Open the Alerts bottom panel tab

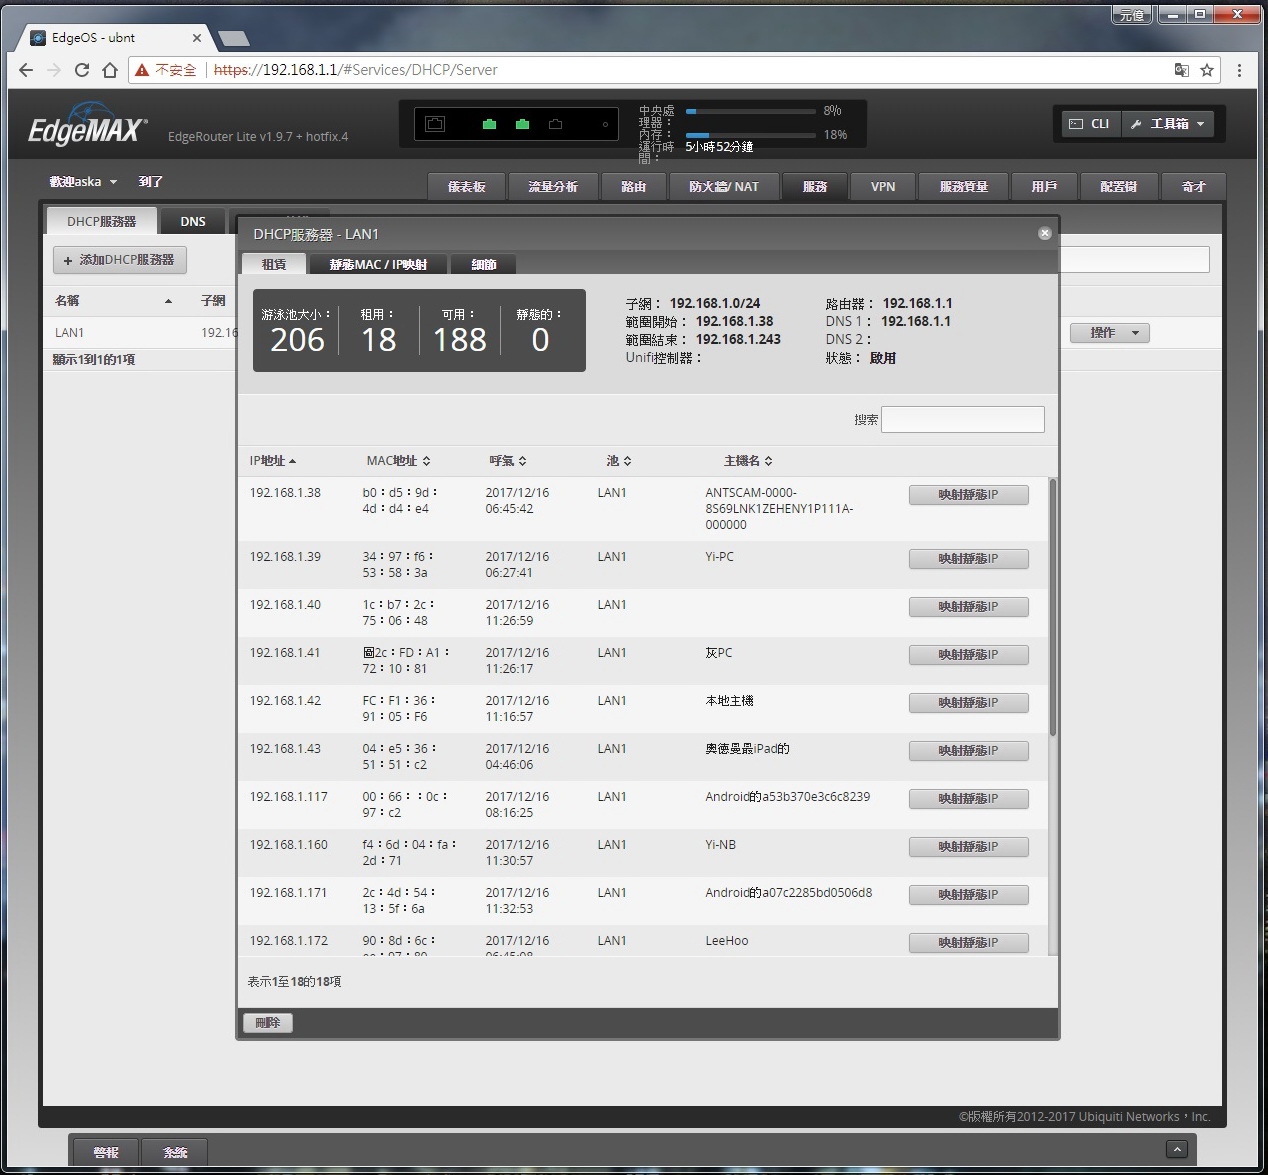click(x=106, y=1153)
